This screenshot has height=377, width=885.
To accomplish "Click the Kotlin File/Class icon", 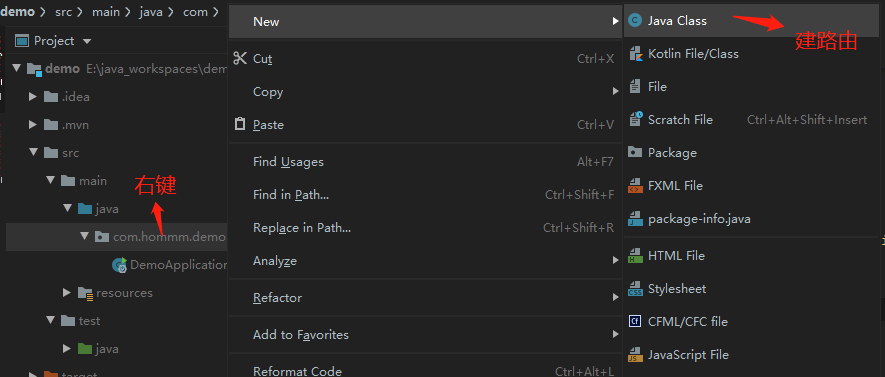I will pyautogui.click(x=636, y=54).
